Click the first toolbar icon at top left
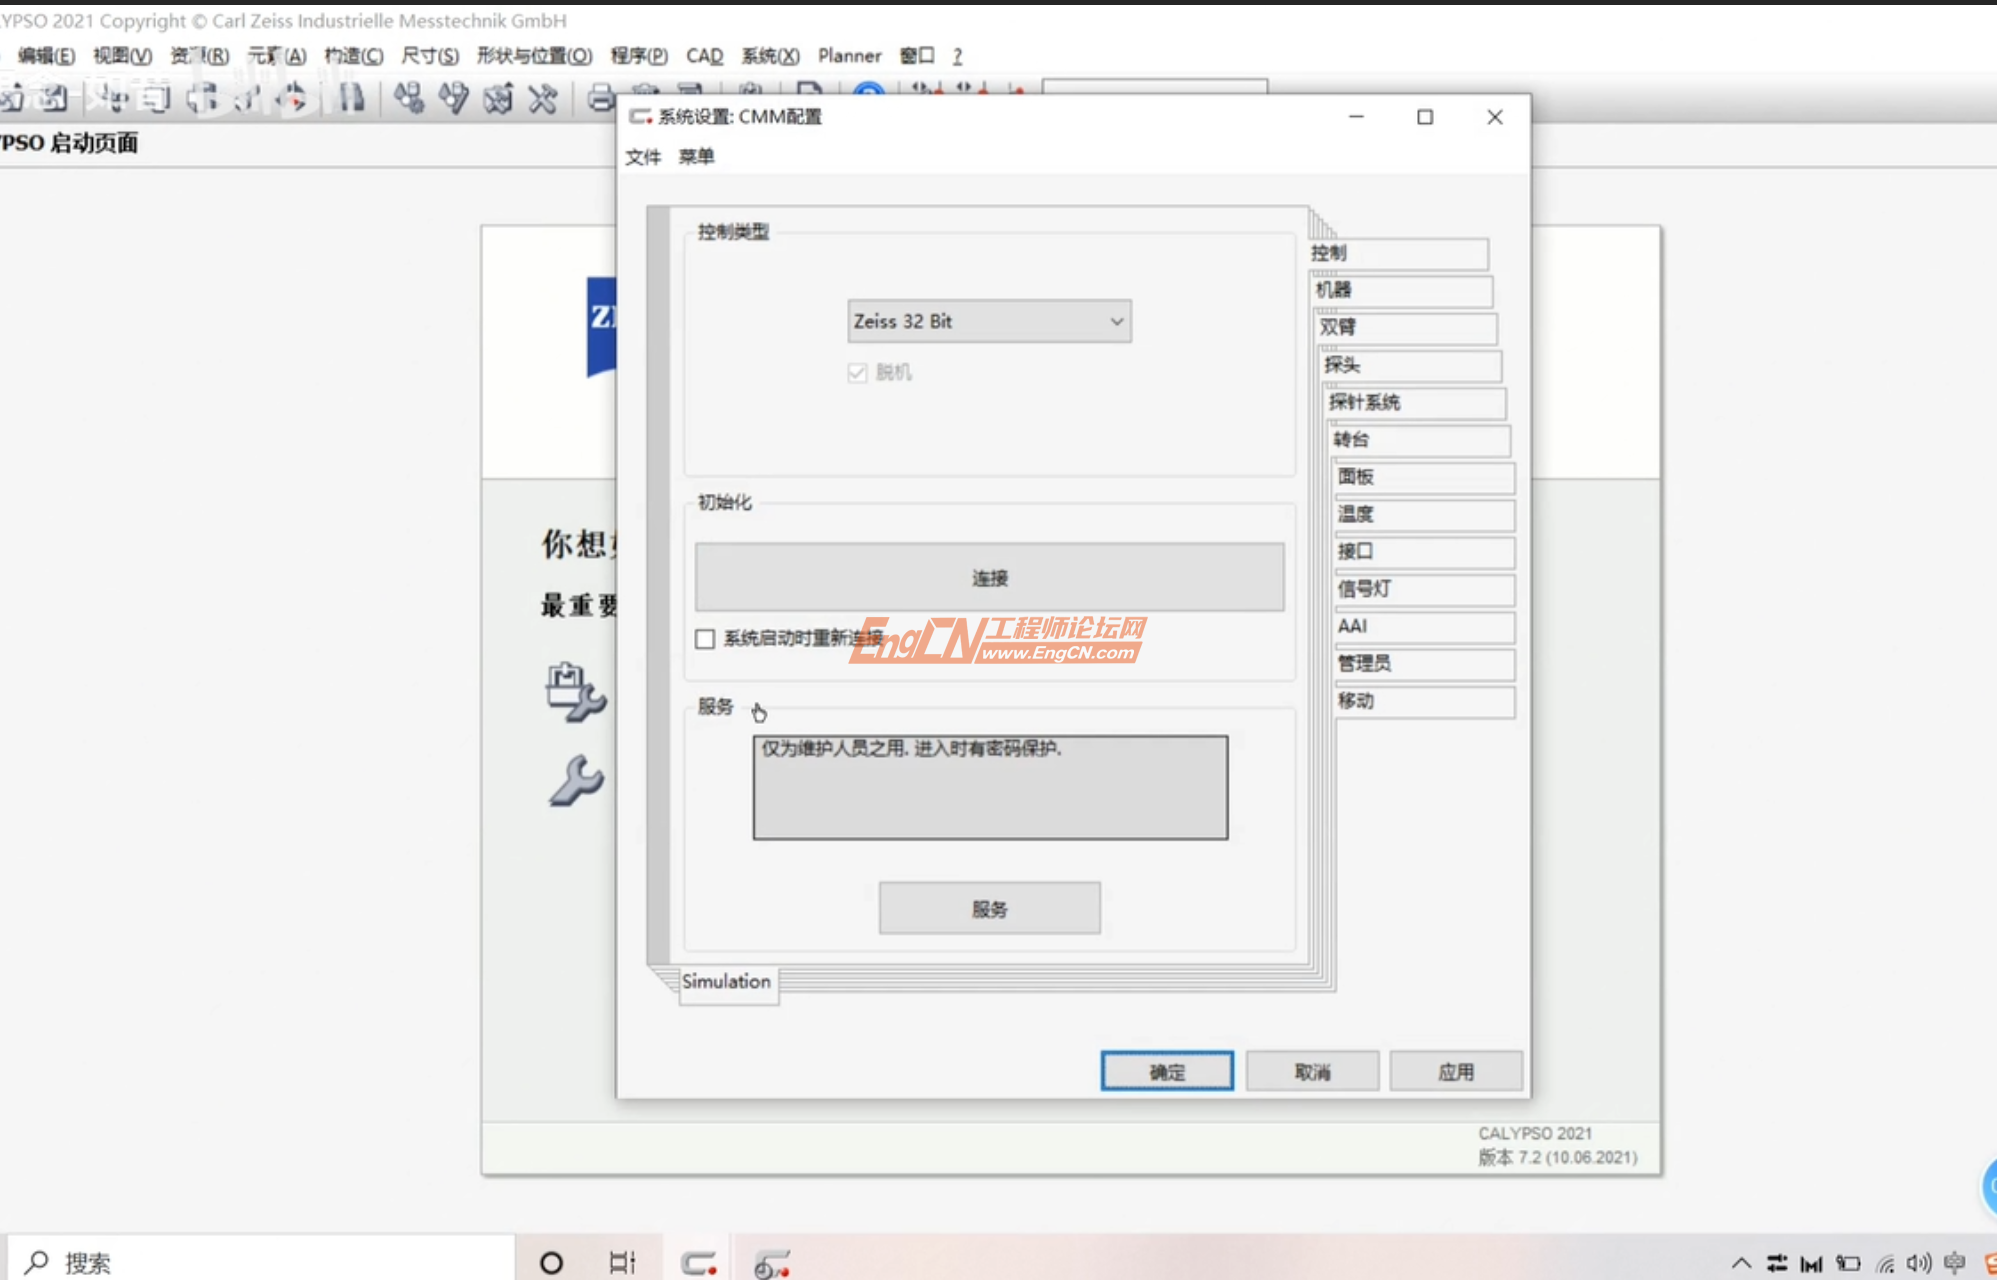This screenshot has width=1997, height=1280. coord(13,98)
